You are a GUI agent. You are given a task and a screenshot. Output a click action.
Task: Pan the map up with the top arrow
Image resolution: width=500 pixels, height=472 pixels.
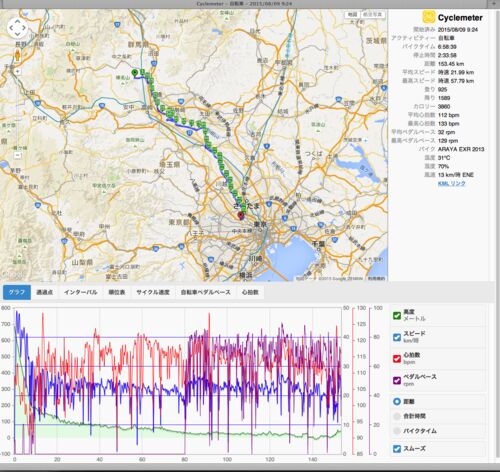pyautogui.click(x=17, y=21)
